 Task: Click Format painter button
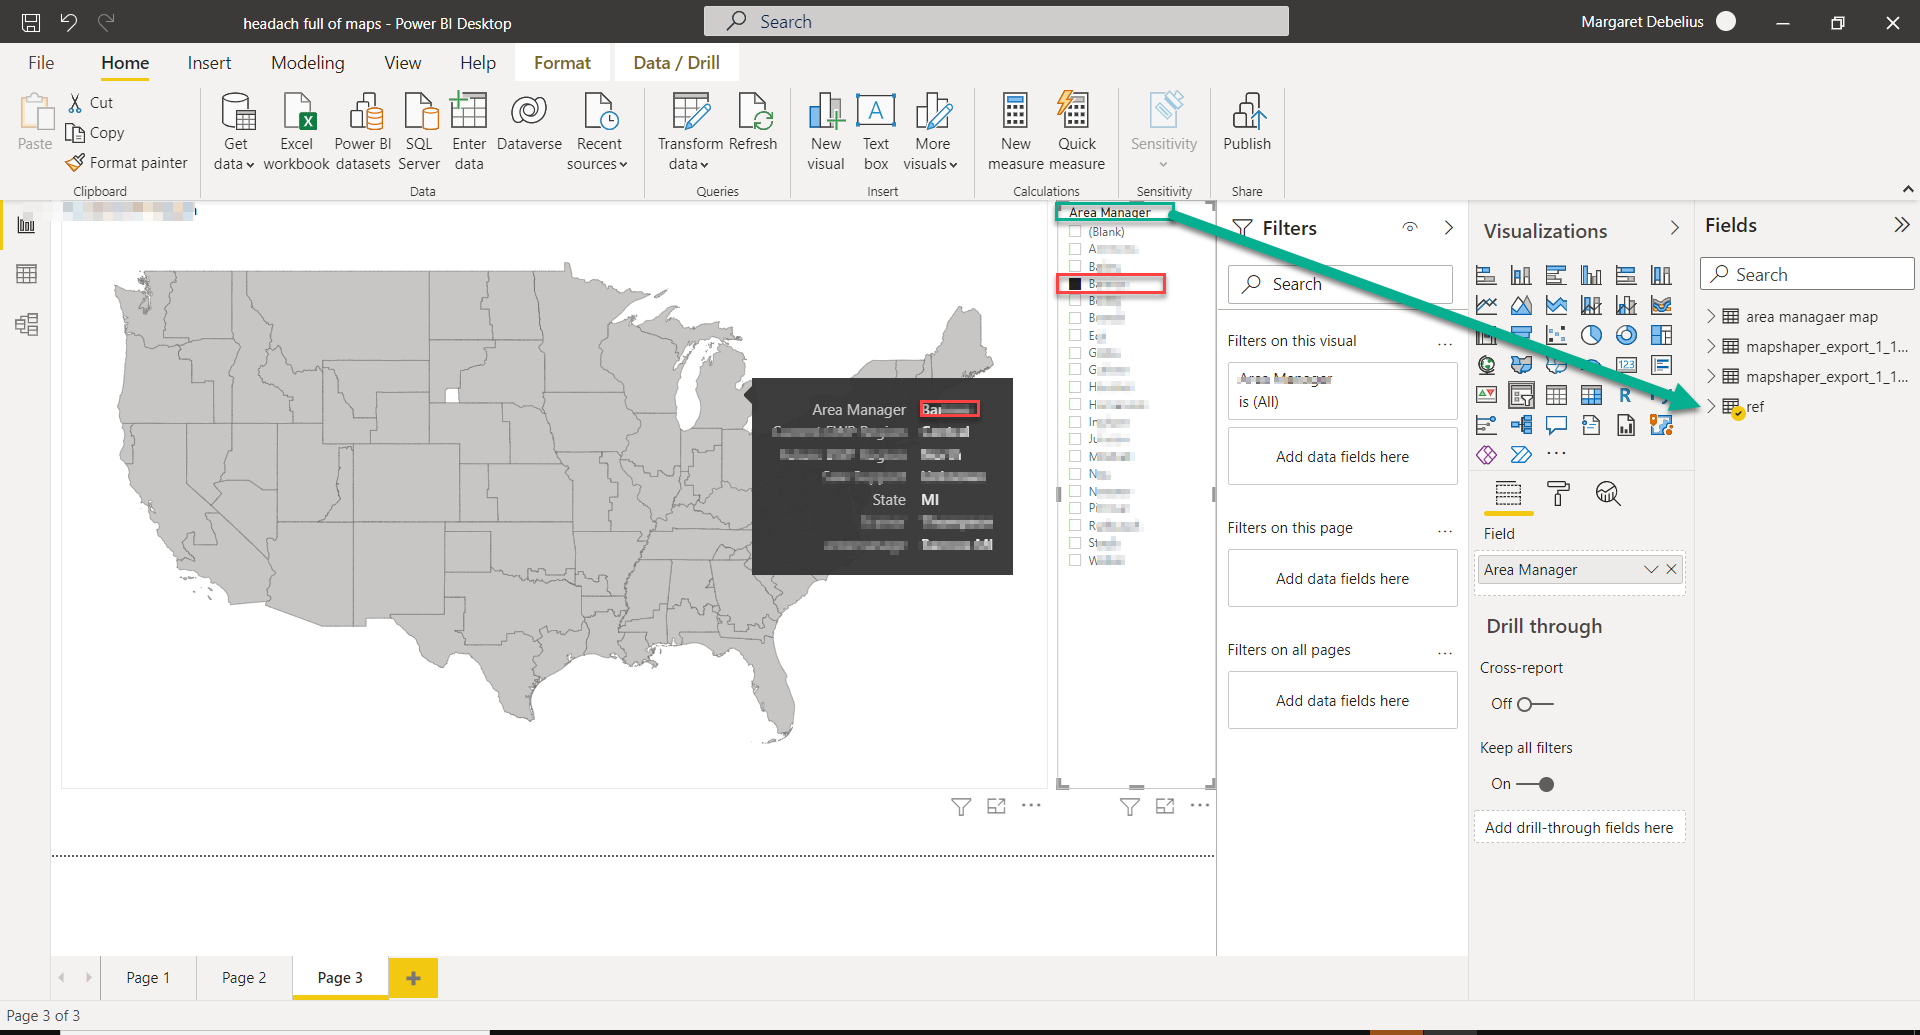tap(127, 163)
